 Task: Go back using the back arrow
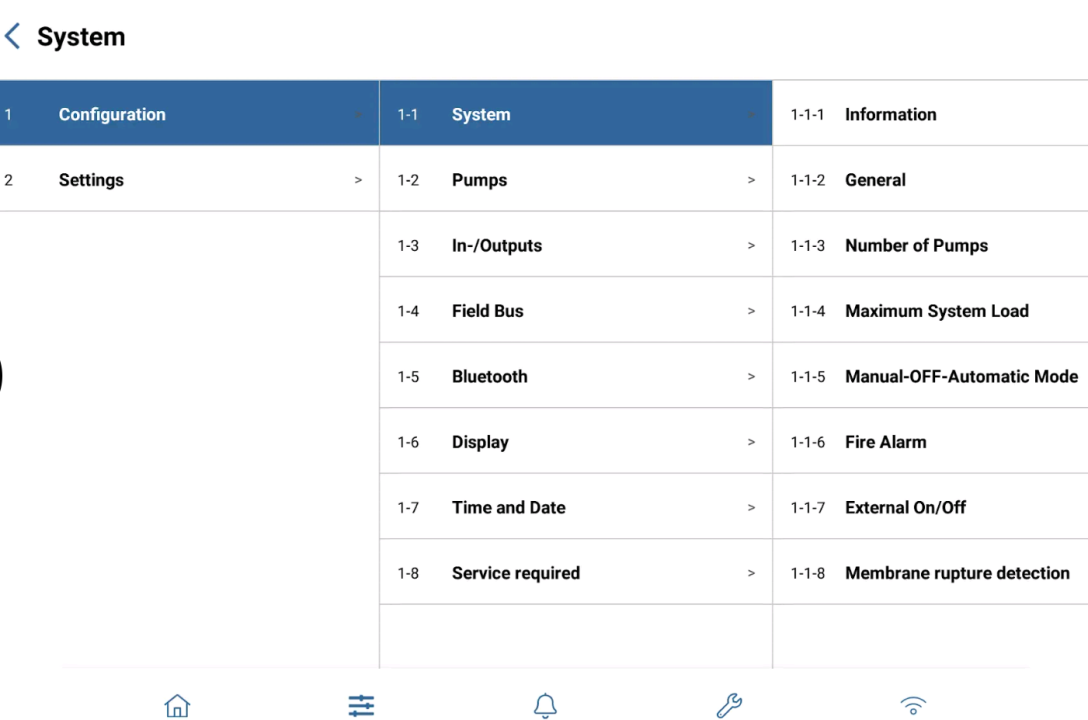(12, 36)
